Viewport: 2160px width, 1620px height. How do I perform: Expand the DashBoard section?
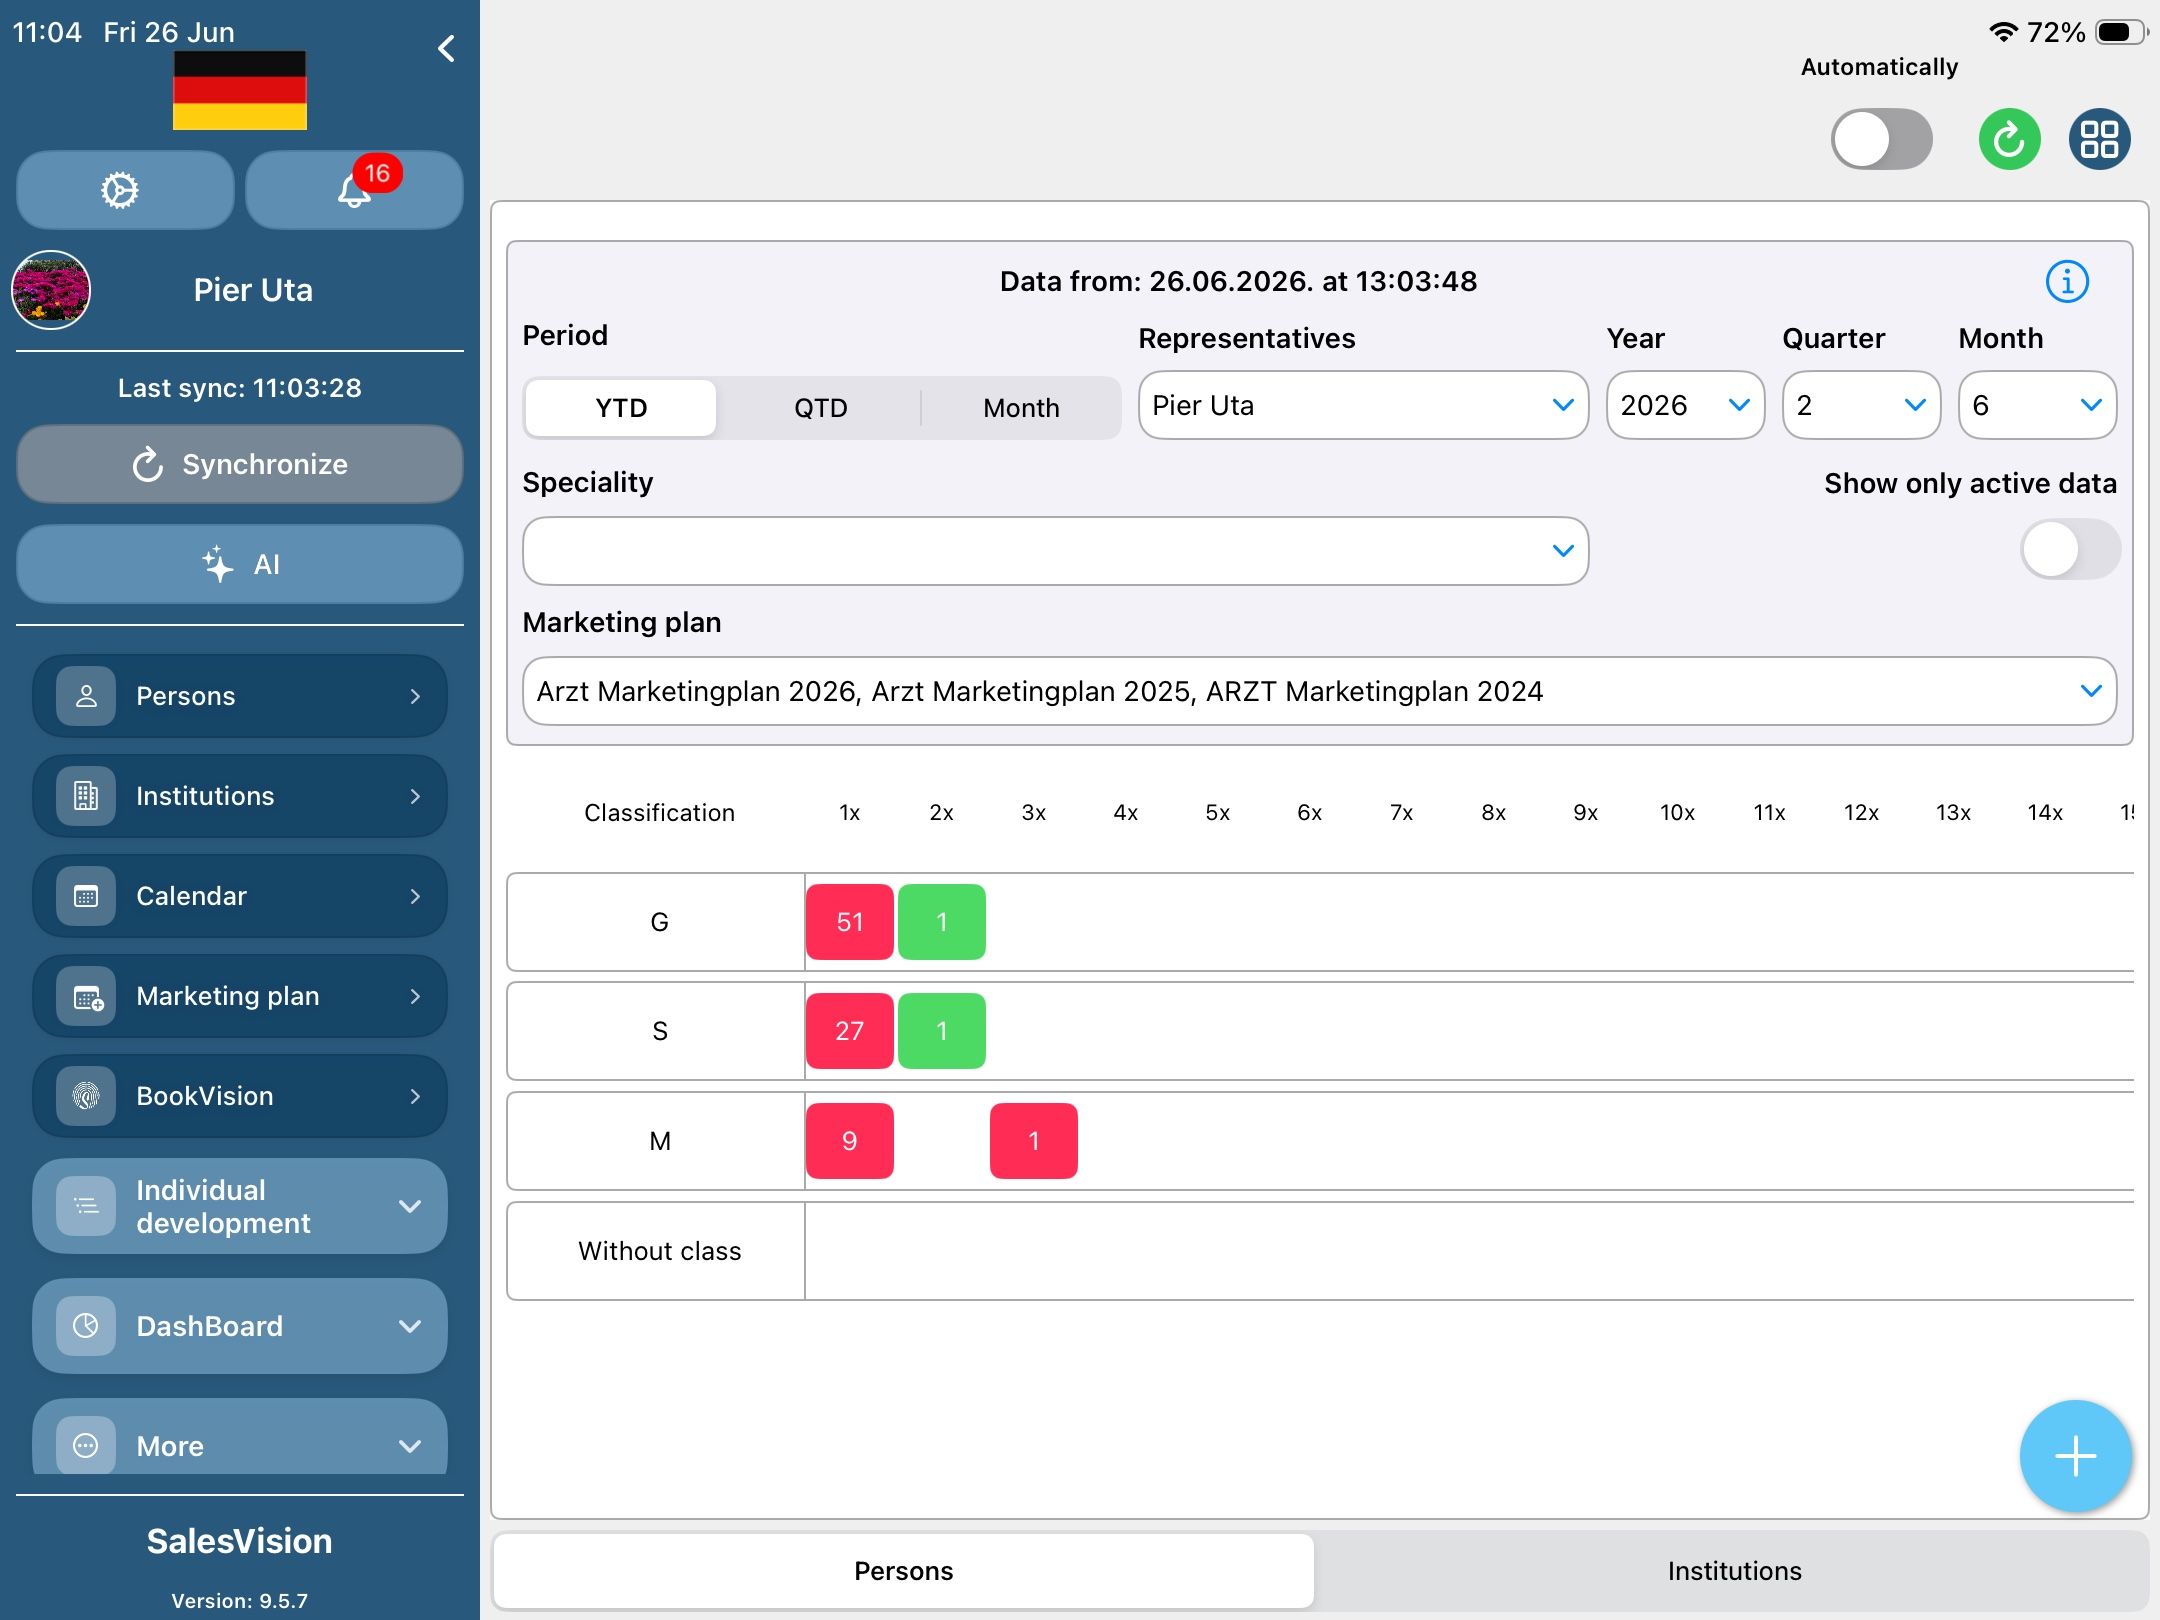pyautogui.click(x=240, y=1326)
